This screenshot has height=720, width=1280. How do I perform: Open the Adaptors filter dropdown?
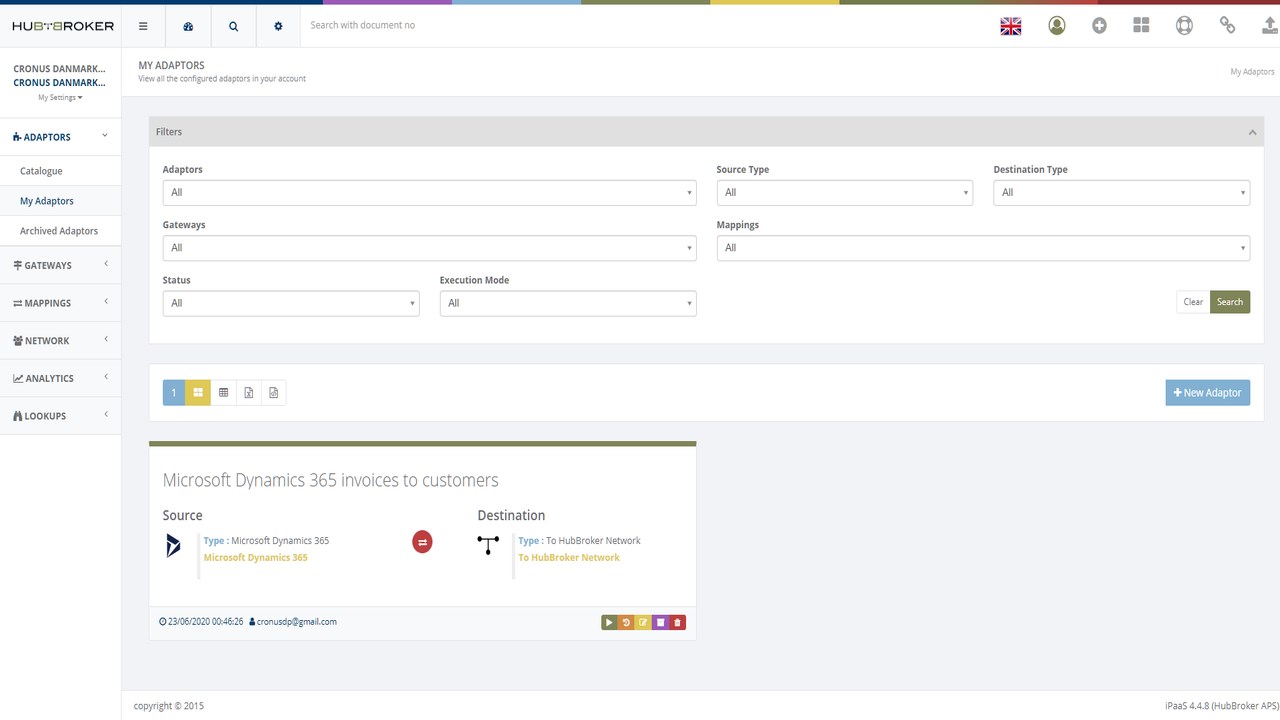(429, 193)
